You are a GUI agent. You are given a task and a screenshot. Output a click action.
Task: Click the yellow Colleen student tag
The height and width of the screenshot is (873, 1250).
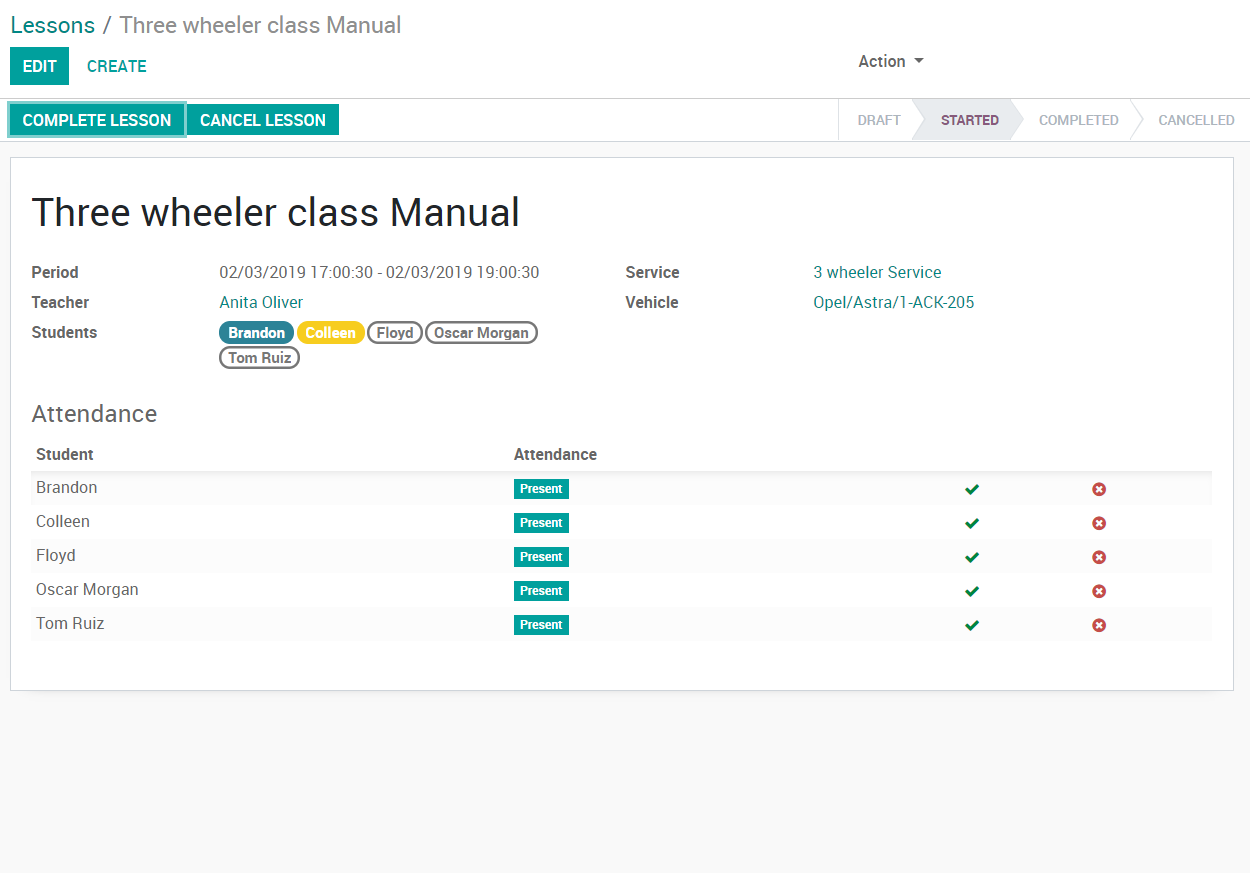[x=330, y=333]
